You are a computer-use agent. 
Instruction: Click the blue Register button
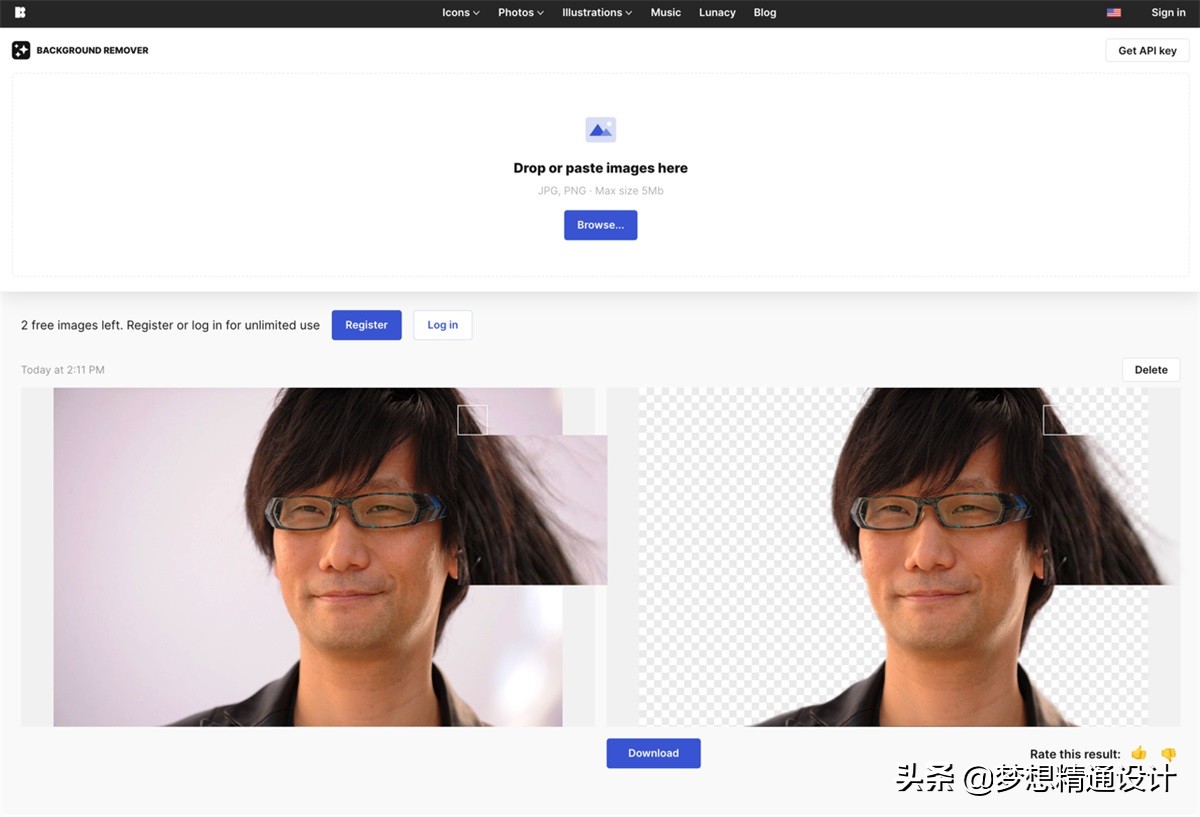tap(367, 325)
